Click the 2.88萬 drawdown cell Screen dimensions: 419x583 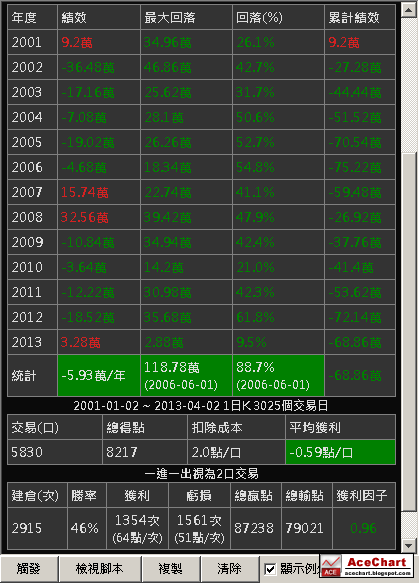pyautogui.click(x=186, y=342)
